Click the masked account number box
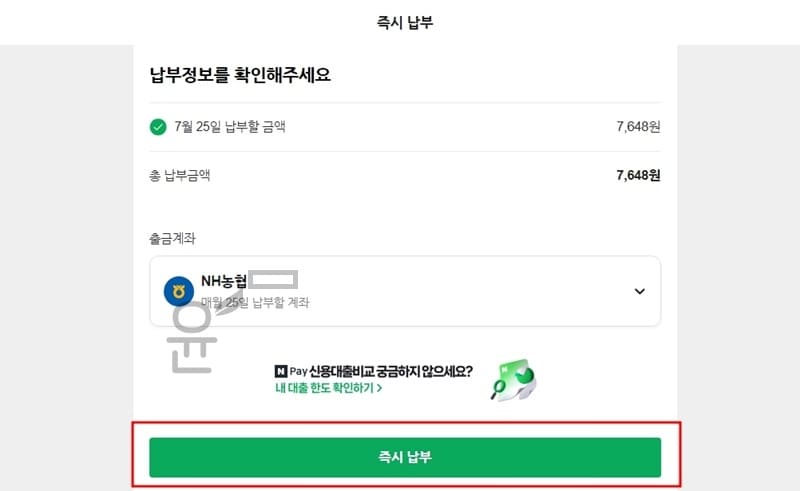The width and height of the screenshot is (800, 491). 273,280
